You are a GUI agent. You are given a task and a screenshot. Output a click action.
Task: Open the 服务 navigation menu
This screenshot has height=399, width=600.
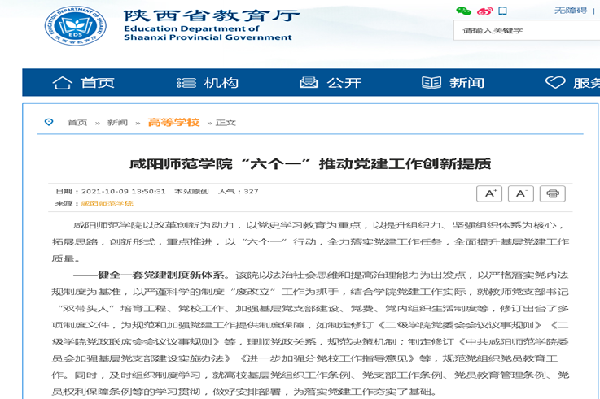587,83
